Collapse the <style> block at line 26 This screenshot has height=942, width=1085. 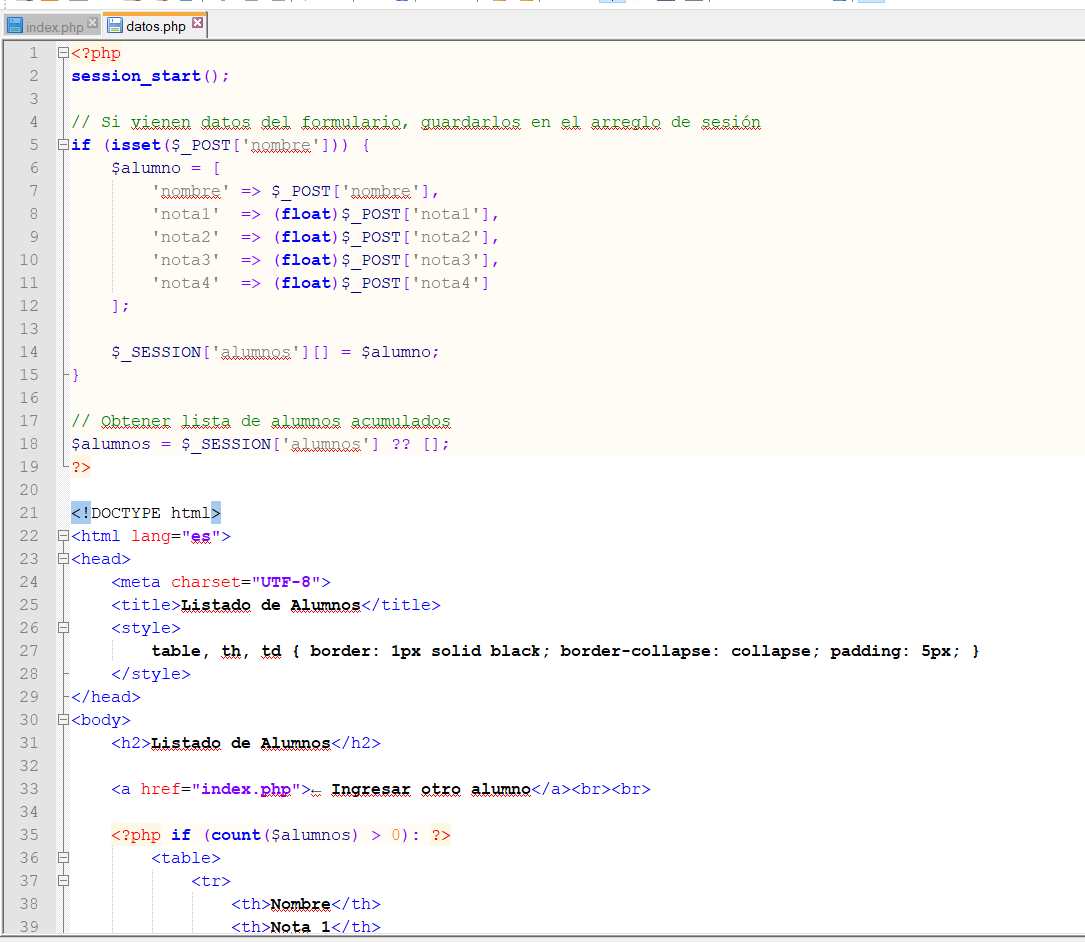pos(64,628)
